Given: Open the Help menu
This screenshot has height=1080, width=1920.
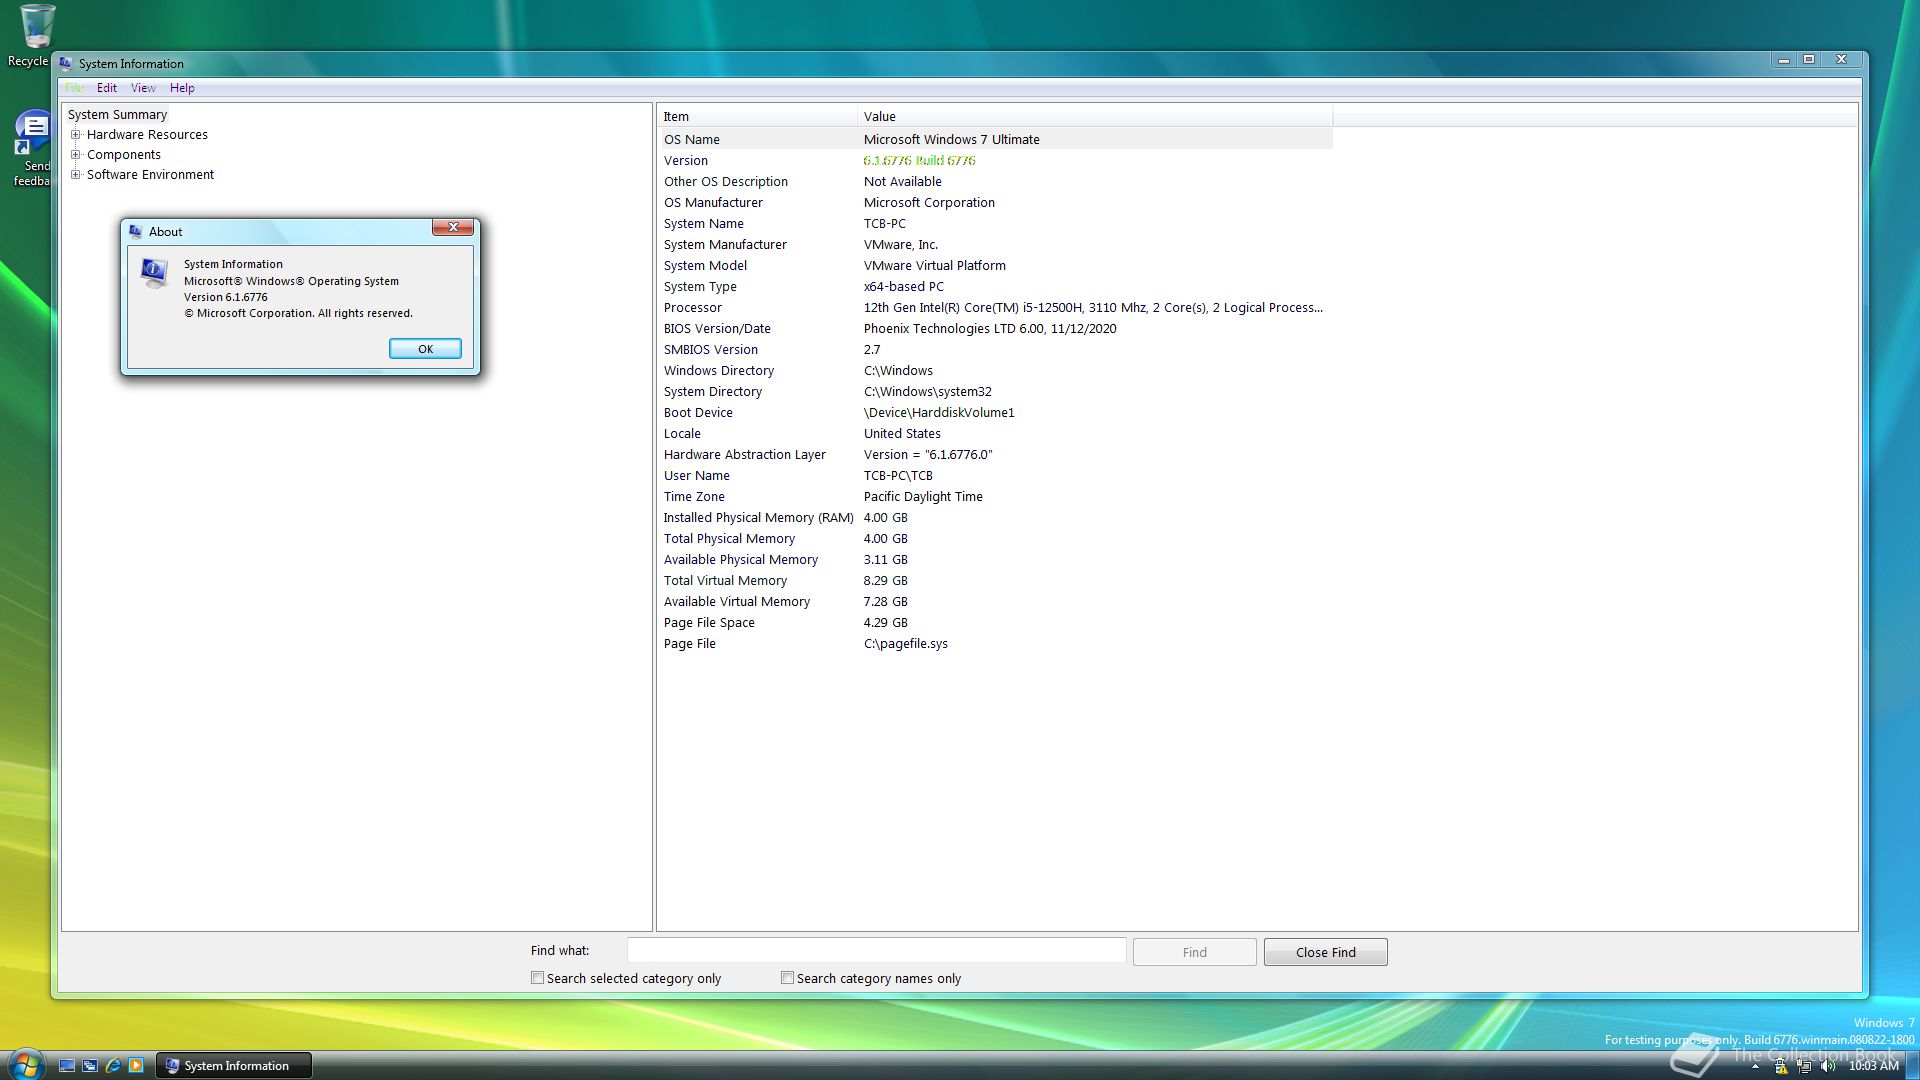Looking at the screenshot, I should [182, 88].
